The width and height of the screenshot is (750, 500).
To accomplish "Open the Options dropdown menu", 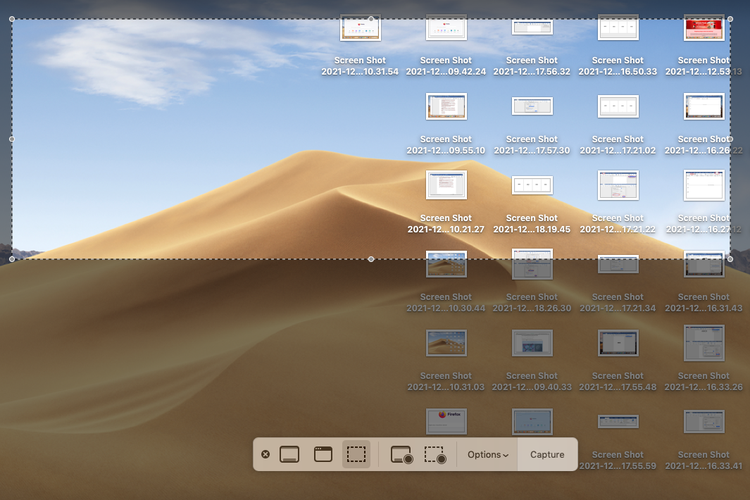I will 487,454.
